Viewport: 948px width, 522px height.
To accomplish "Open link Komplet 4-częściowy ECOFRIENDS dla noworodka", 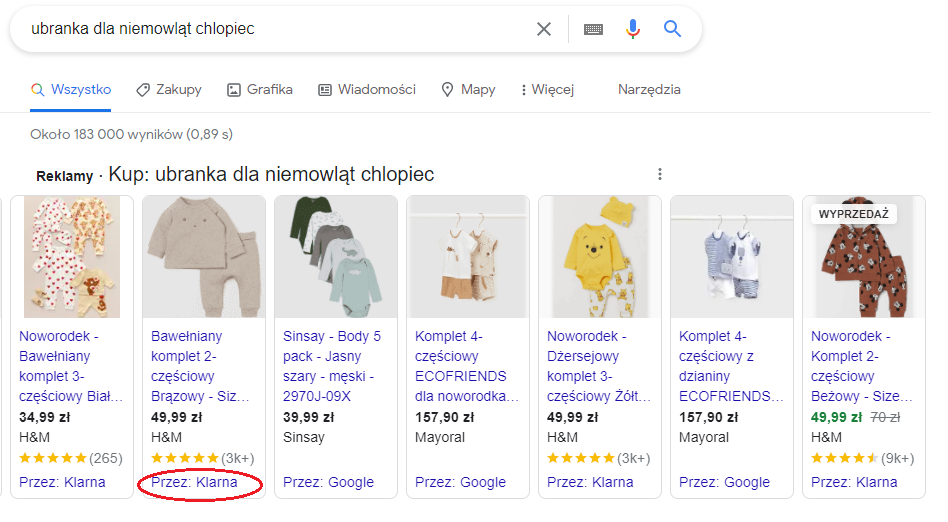I will pyautogui.click(x=467, y=366).
